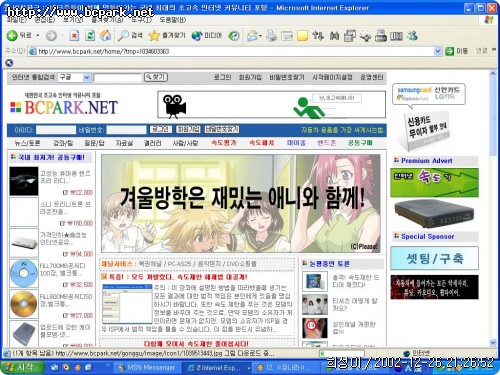Open the 즐겨찾기(A) menu
The height and width of the screenshot is (375, 500).
click(x=107, y=20)
